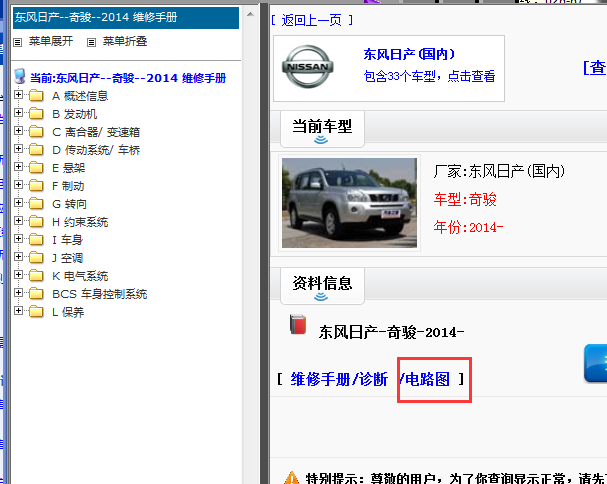Image resolution: width=607 pixels, height=484 pixels.
Task: Click the 菜单展开 list icon
Action: (x=18, y=42)
